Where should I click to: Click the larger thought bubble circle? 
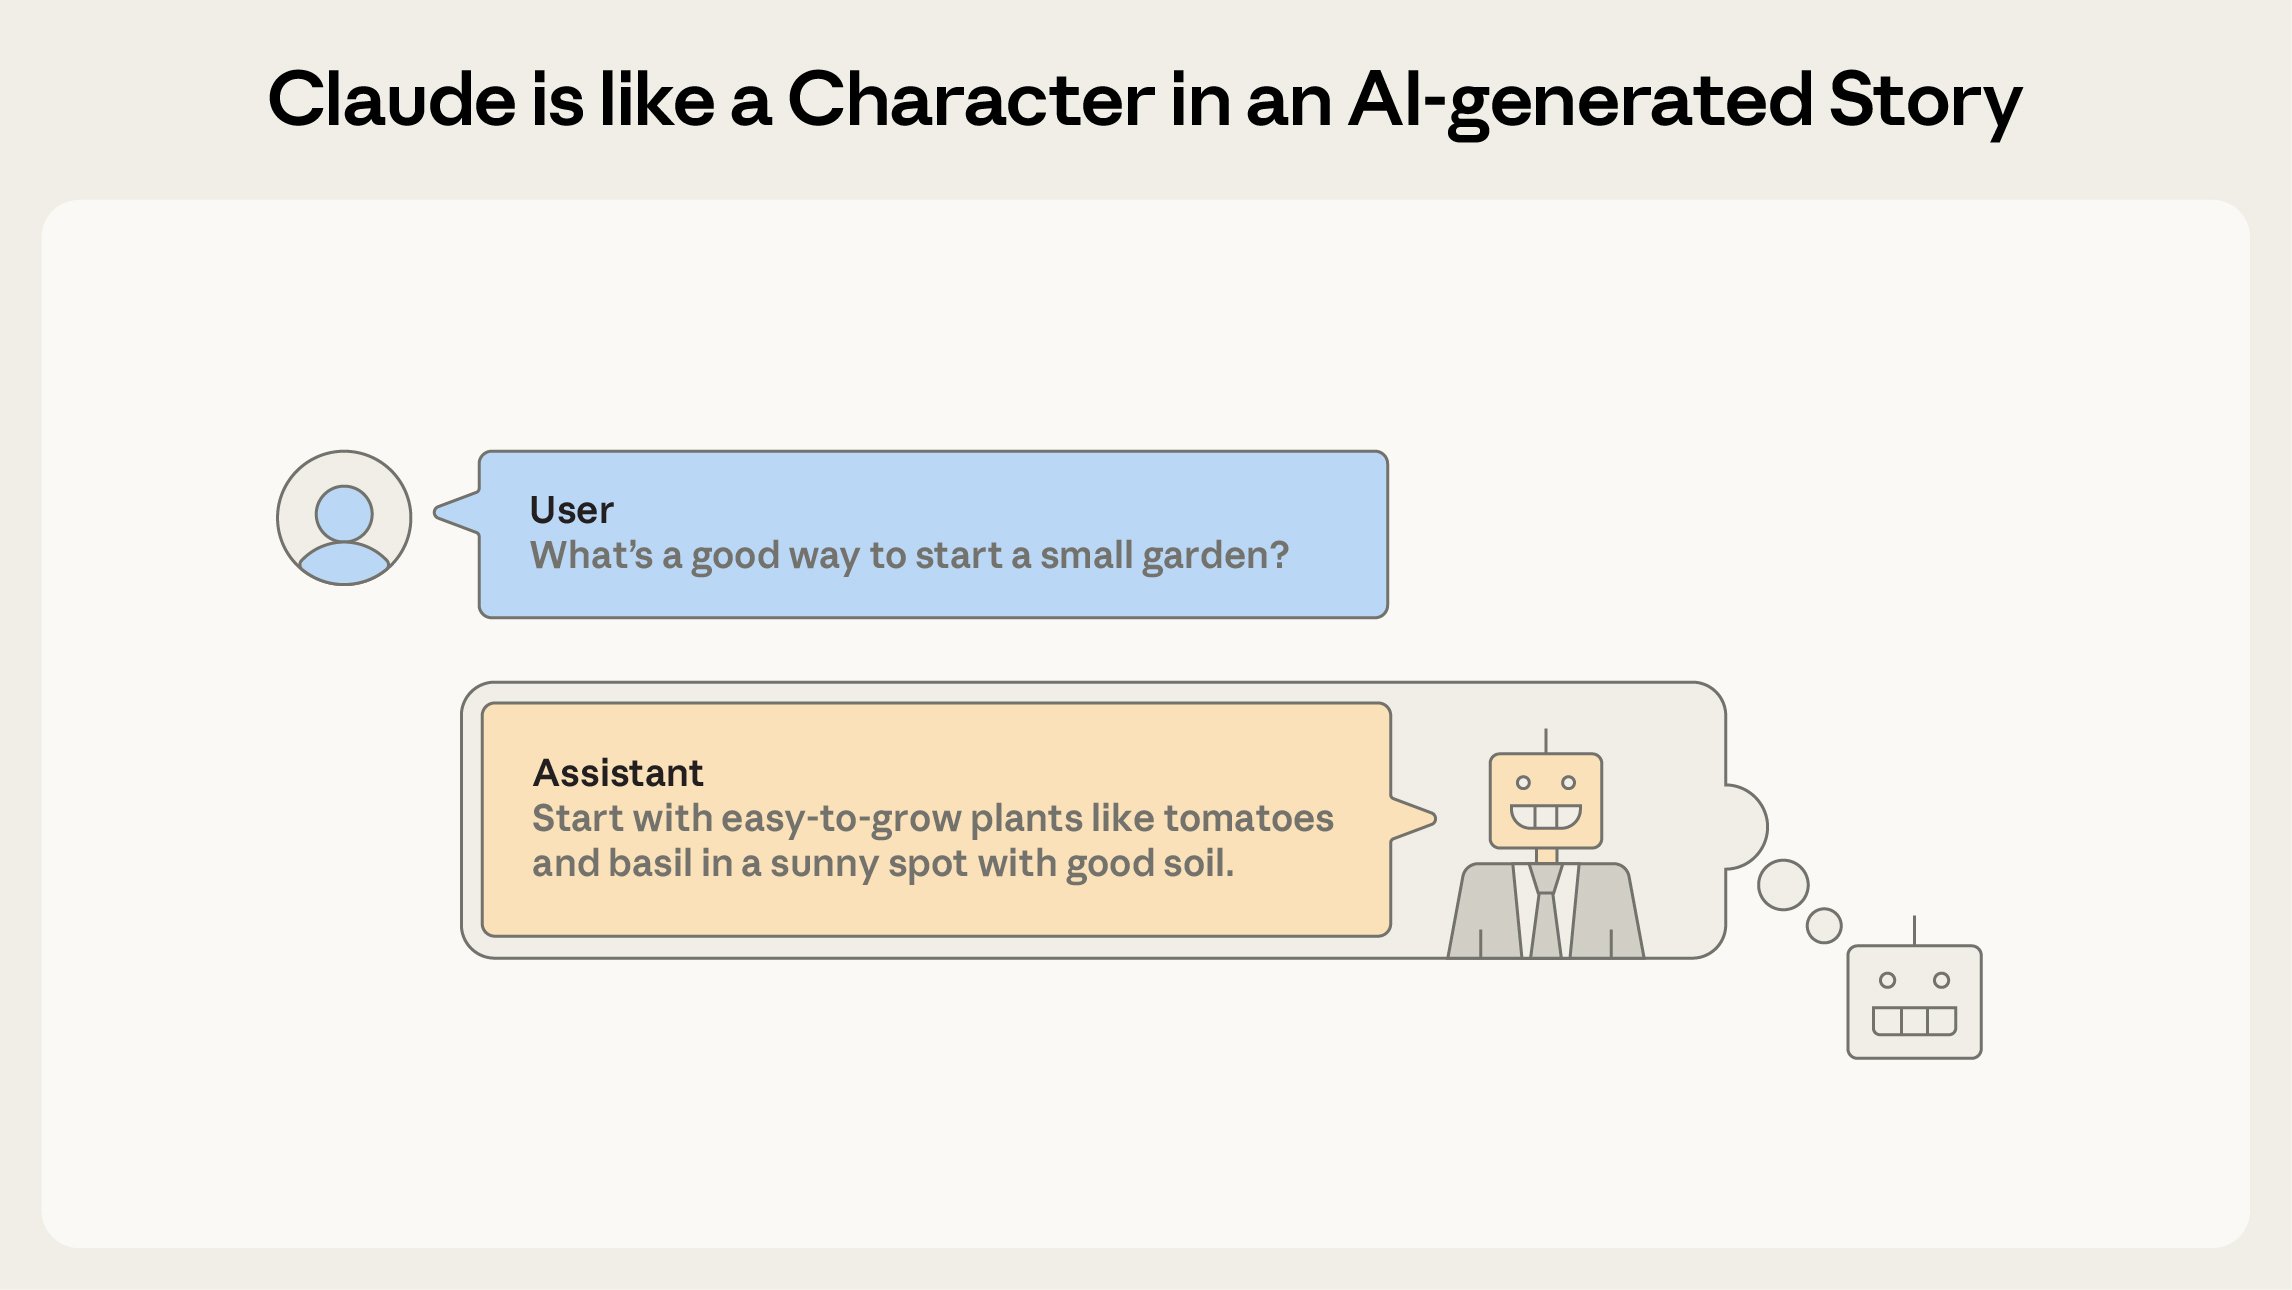pos(1783,885)
